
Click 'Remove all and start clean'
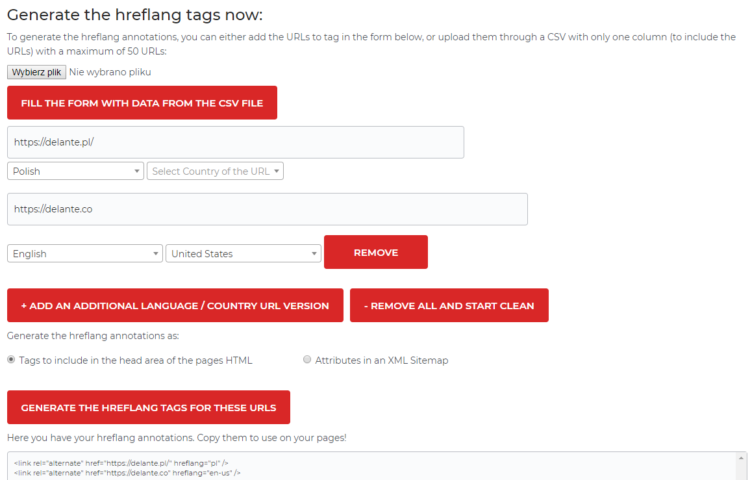[x=449, y=306]
